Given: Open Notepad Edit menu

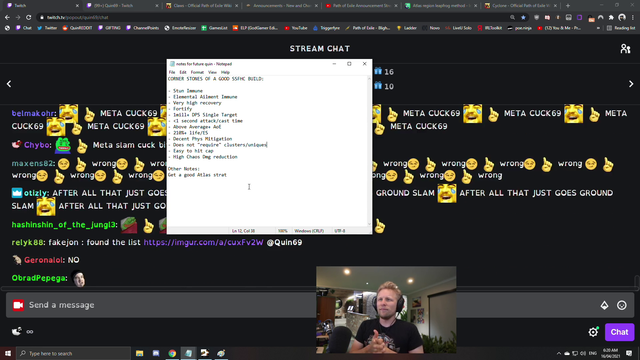Looking at the screenshot, I should point(183,72).
